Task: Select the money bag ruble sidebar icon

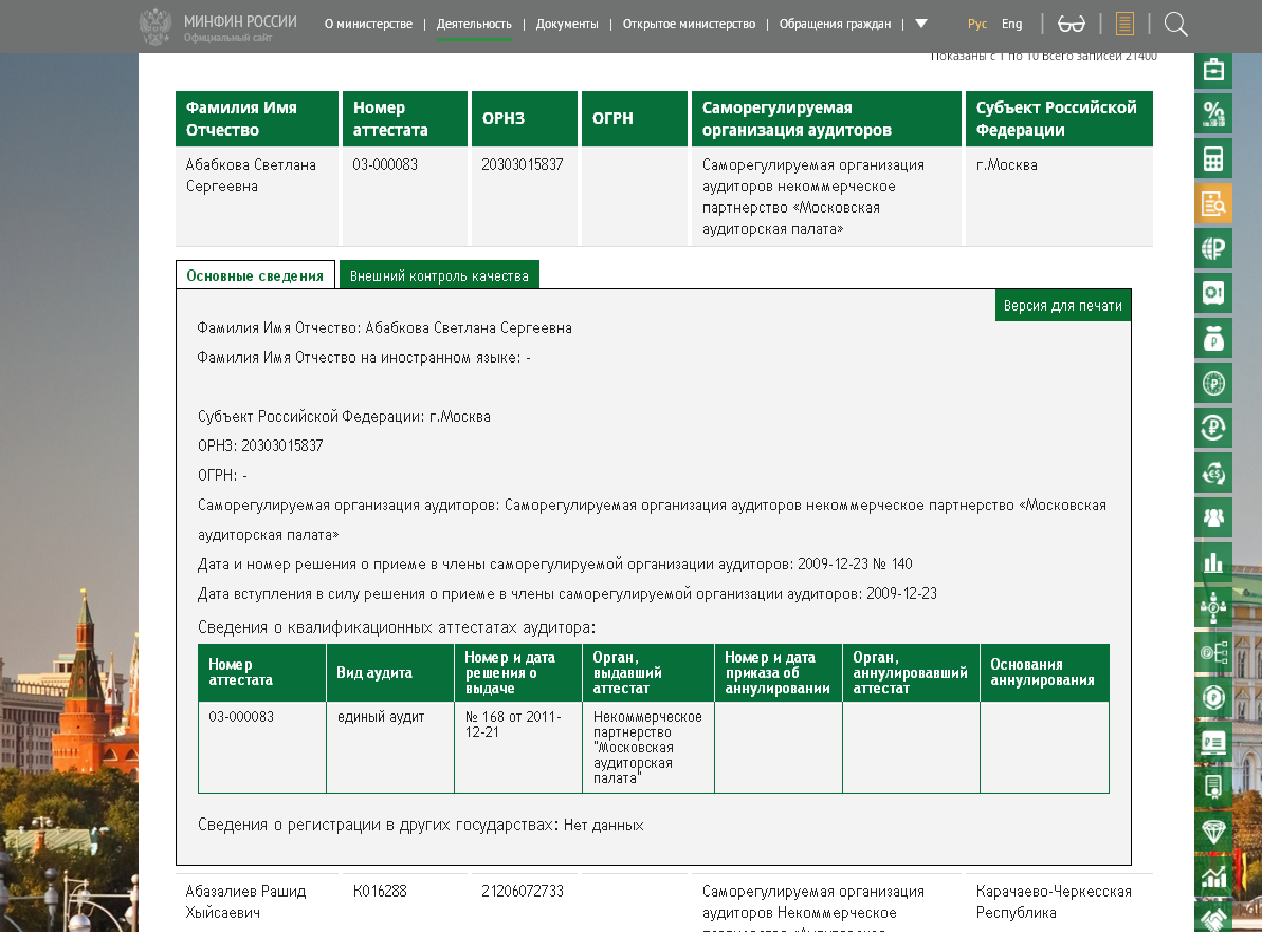Action: coord(1213,338)
